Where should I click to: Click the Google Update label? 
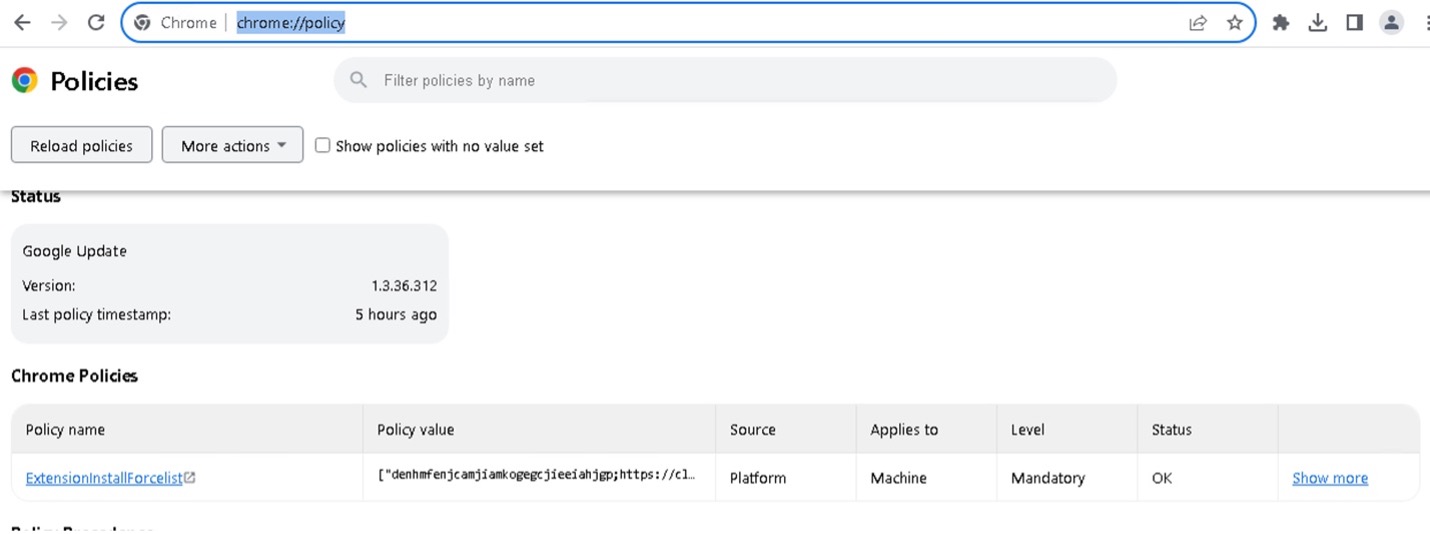[75, 251]
